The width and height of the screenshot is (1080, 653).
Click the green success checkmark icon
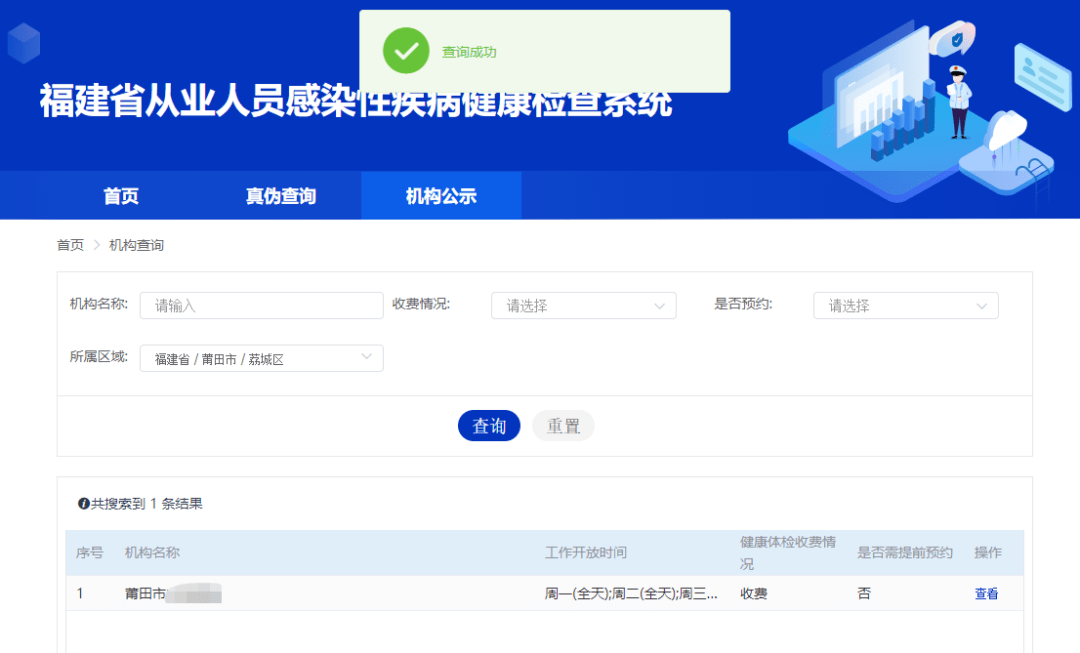point(406,51)
